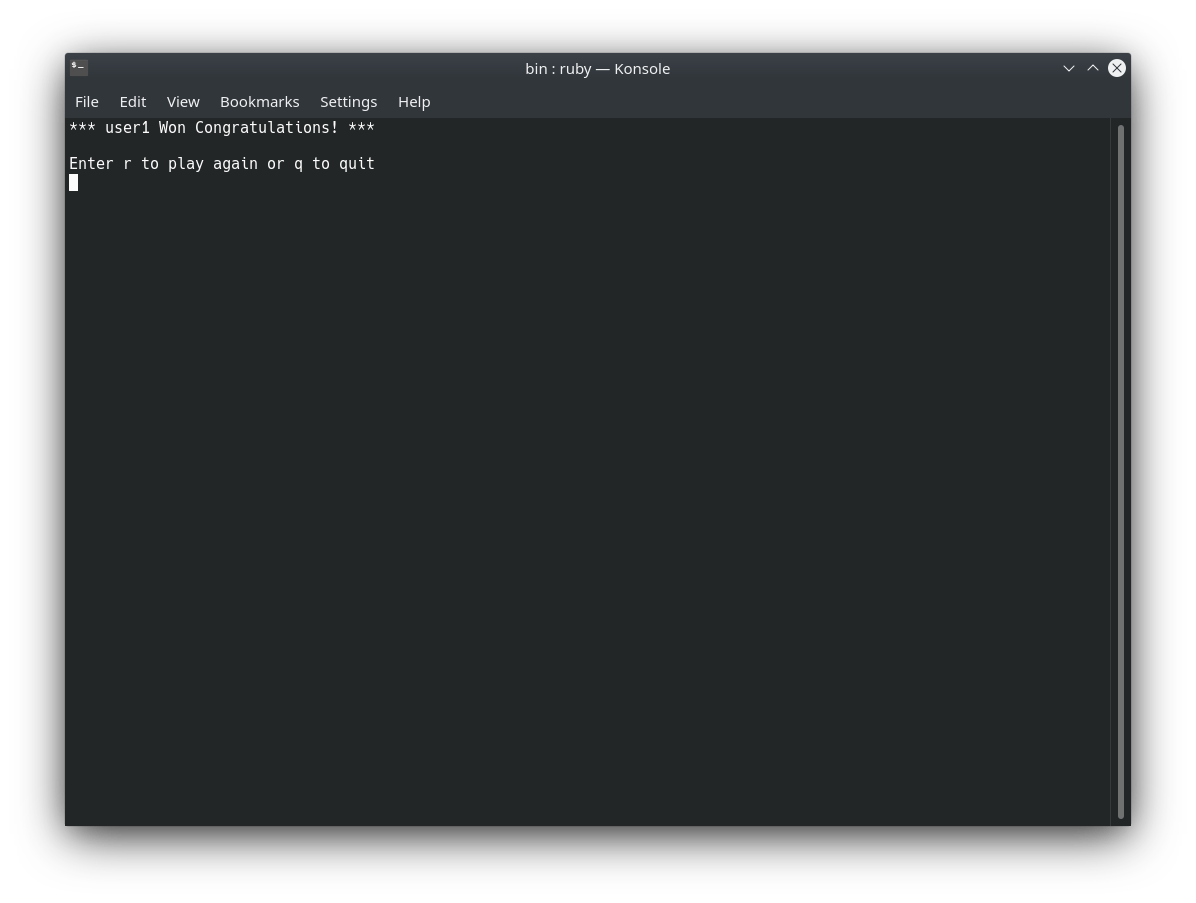Open the View menu
The image size is (1196, 903).
pos(183,101)
